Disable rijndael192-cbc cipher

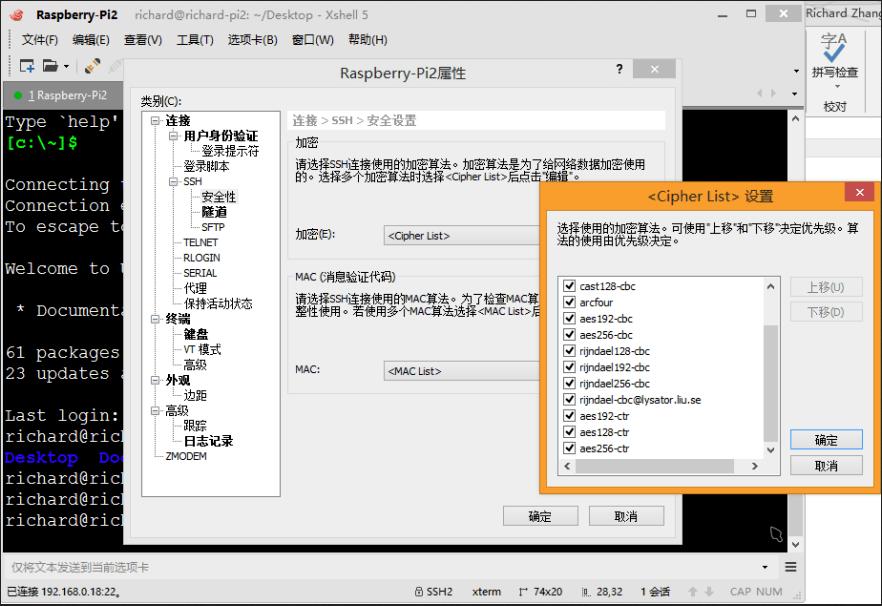[569, 367]
